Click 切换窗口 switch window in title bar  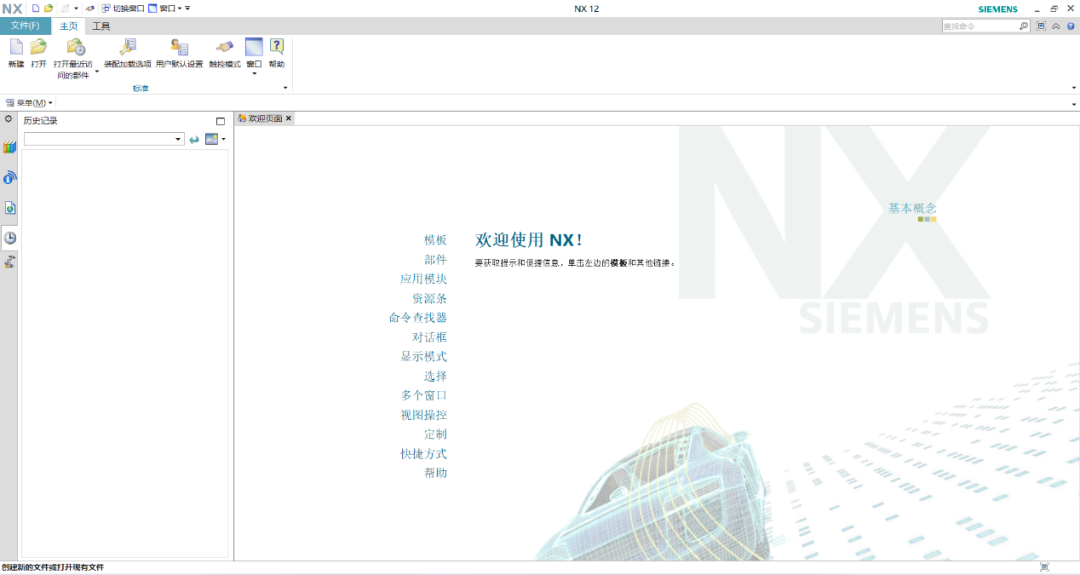pyautogui.click(x=123, y=8)
